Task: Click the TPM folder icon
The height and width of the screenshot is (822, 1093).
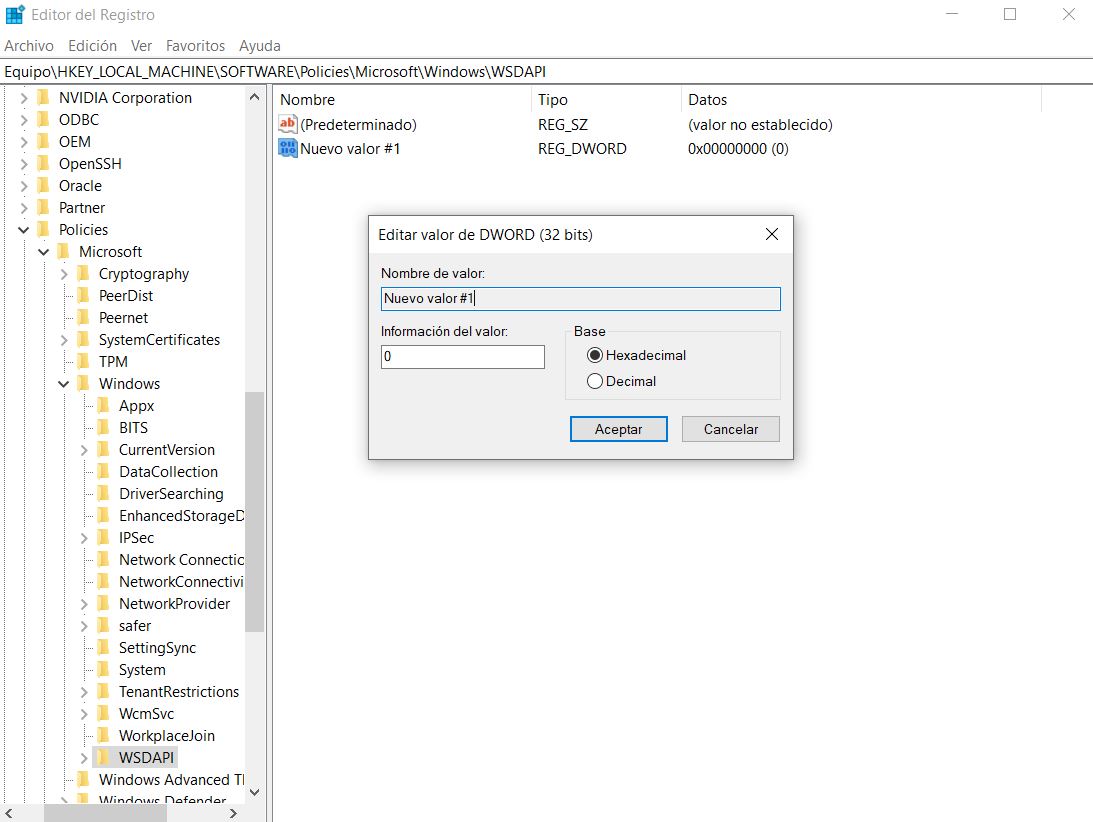Action: click(x=84, y=362)
